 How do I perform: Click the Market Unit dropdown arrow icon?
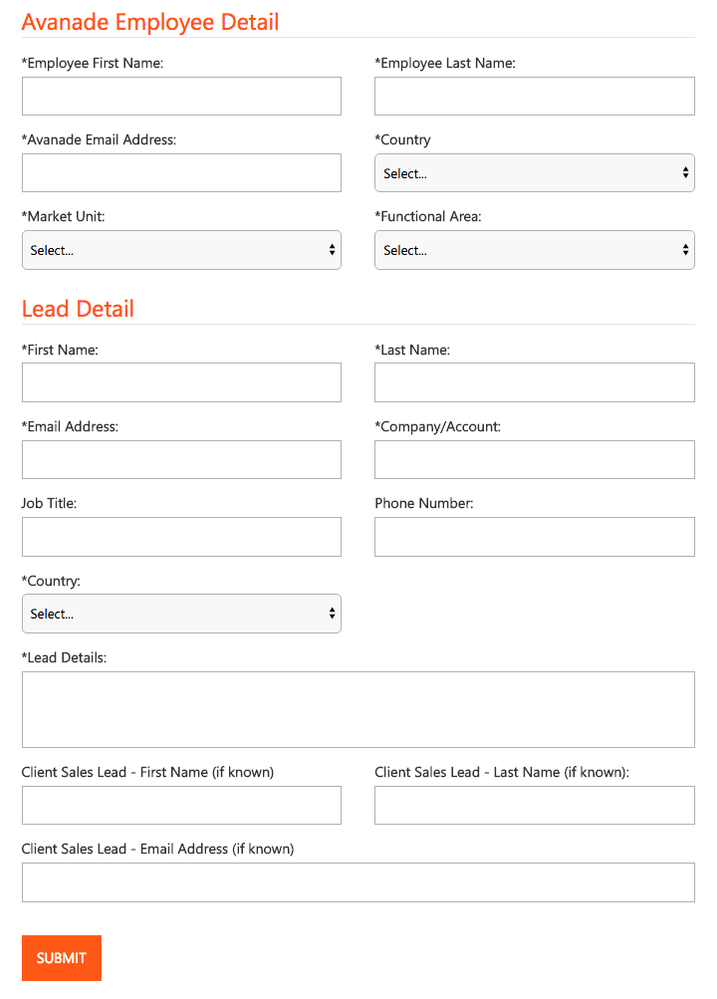pos(332,250)
